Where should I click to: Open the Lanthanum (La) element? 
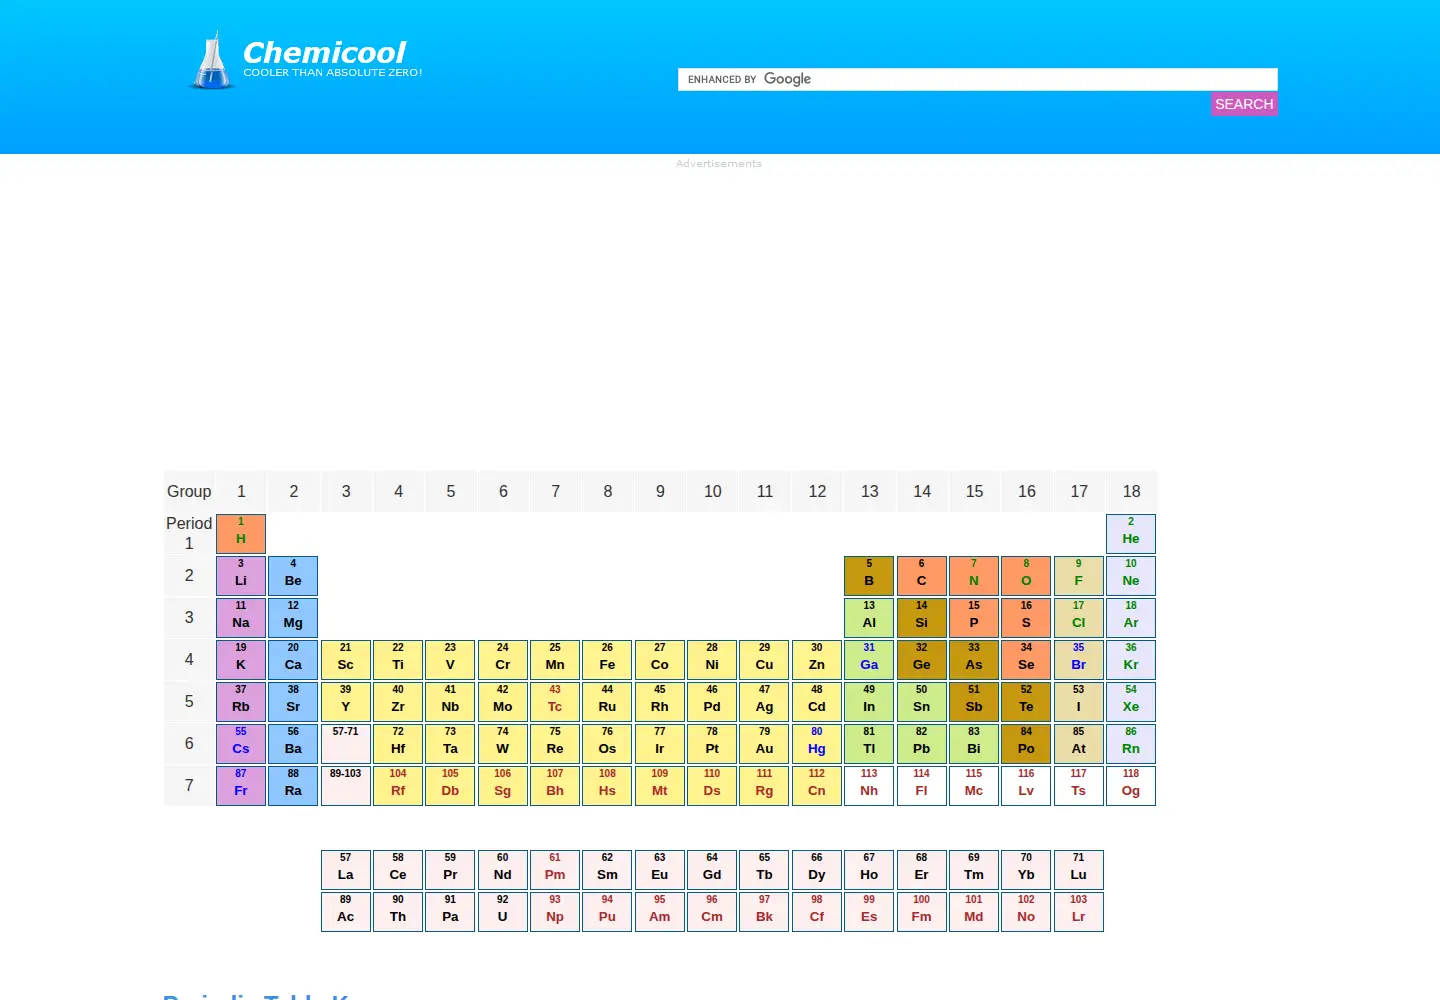(x=346, y=870)
